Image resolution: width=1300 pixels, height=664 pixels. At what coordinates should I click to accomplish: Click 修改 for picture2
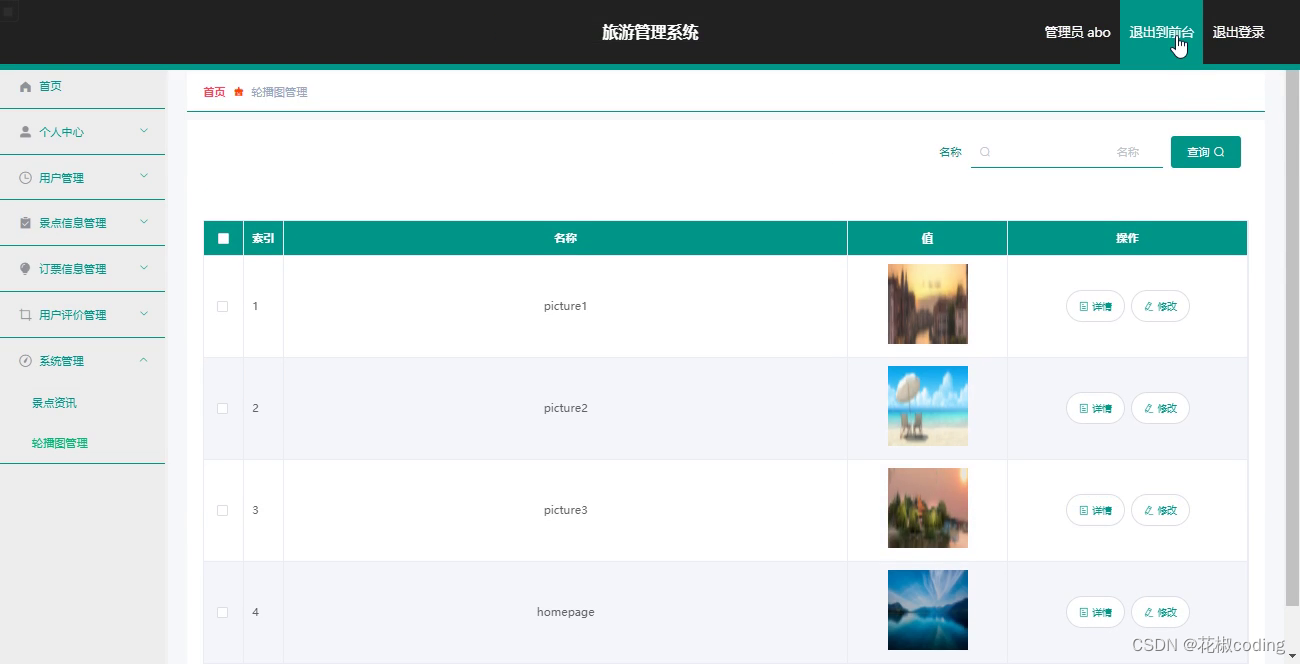(1160, 408)
